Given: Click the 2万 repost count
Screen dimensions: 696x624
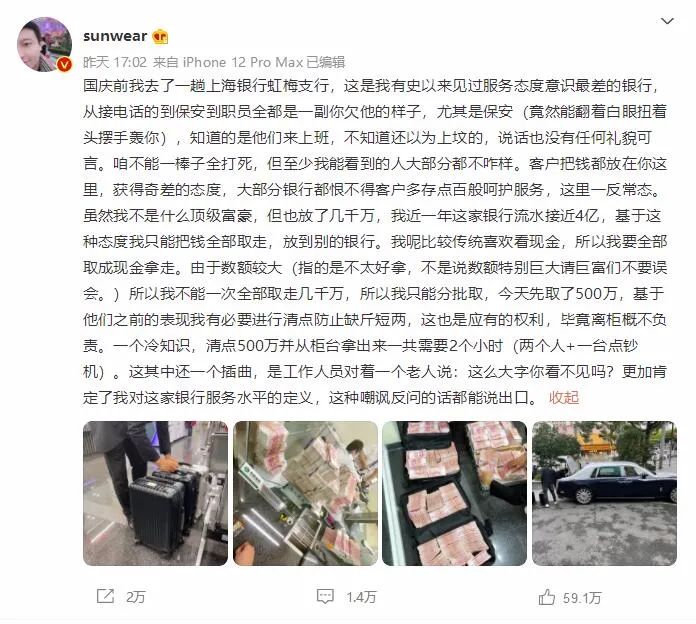Looking at the screenshot, I should tap(136, 596).
